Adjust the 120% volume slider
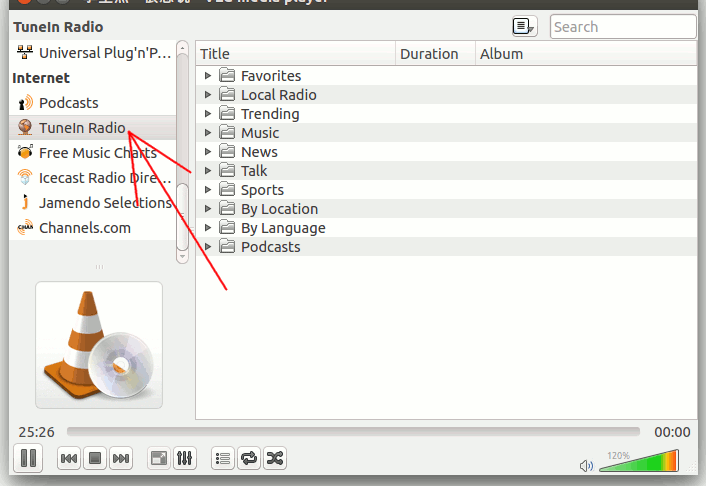 coord(639,461)
